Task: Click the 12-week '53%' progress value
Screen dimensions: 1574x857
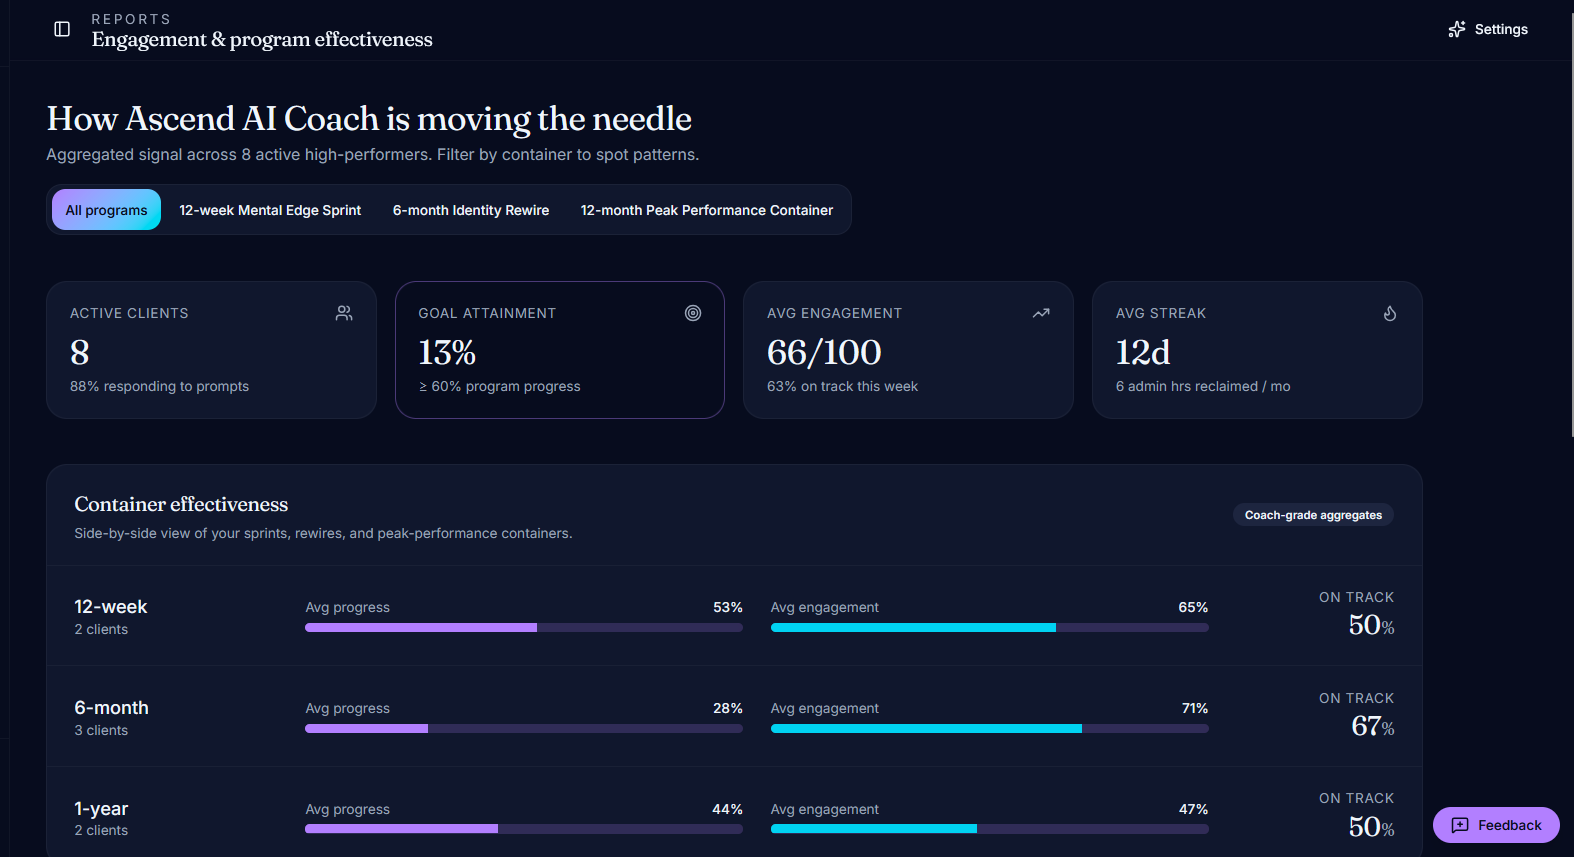Action: pyautogui.click(x=728, y=607)
